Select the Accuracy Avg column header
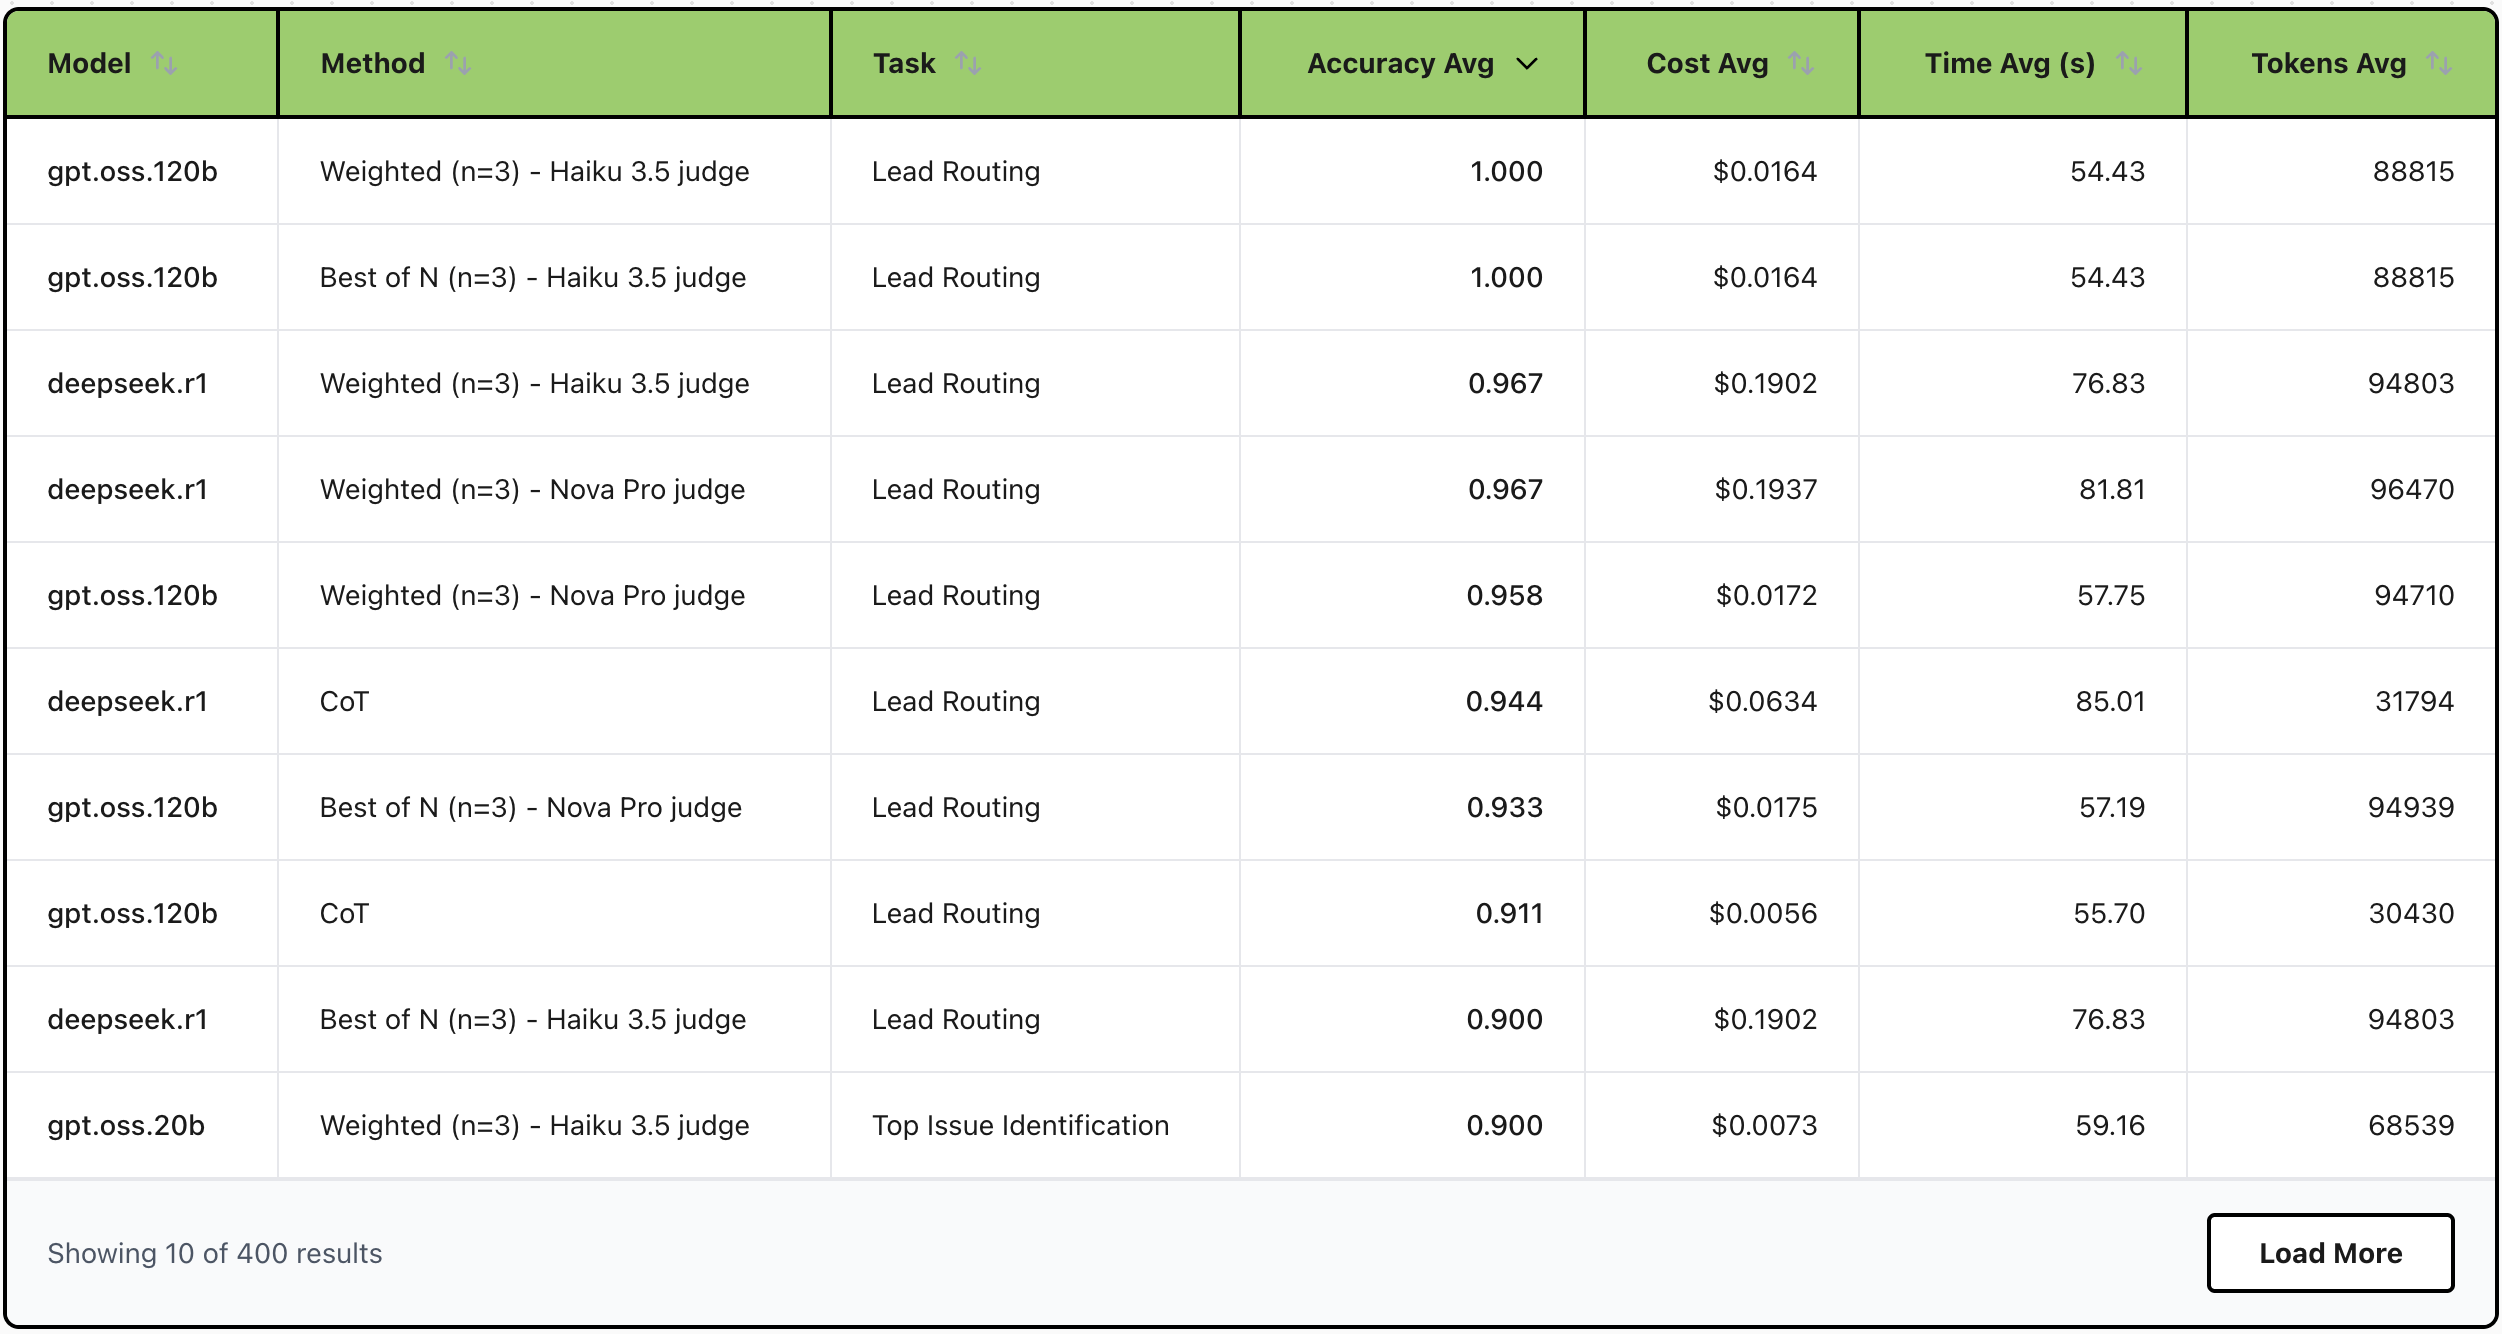The width and height of the screenshot is (2502, 1334). 1400,64
